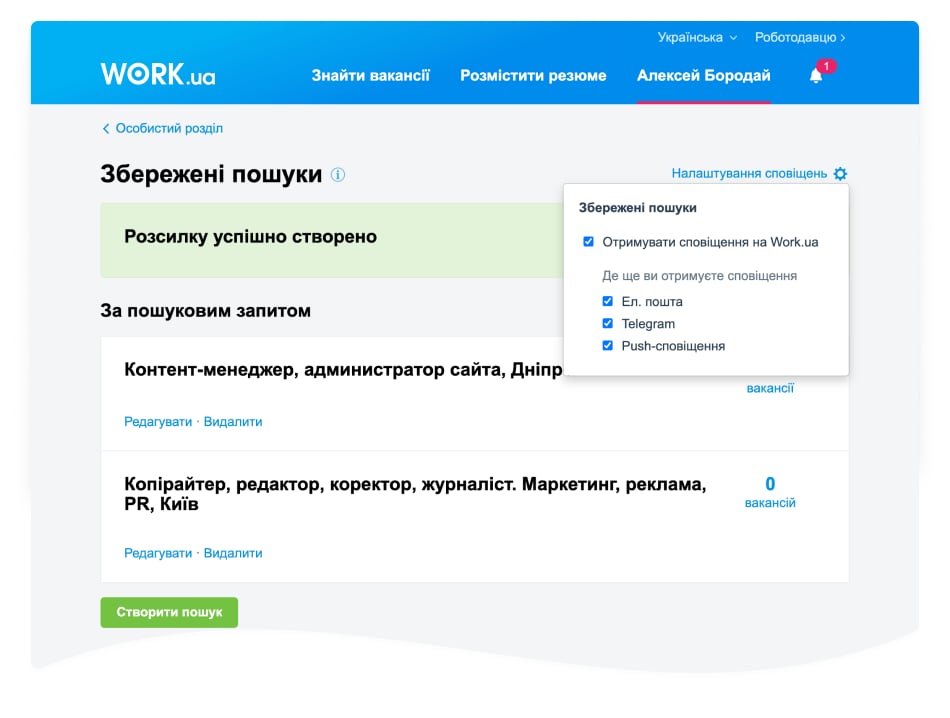Viewport: 950px width, 718px height.
Task: Toggle the Ел. пошта checkbox
Action: 607,301
